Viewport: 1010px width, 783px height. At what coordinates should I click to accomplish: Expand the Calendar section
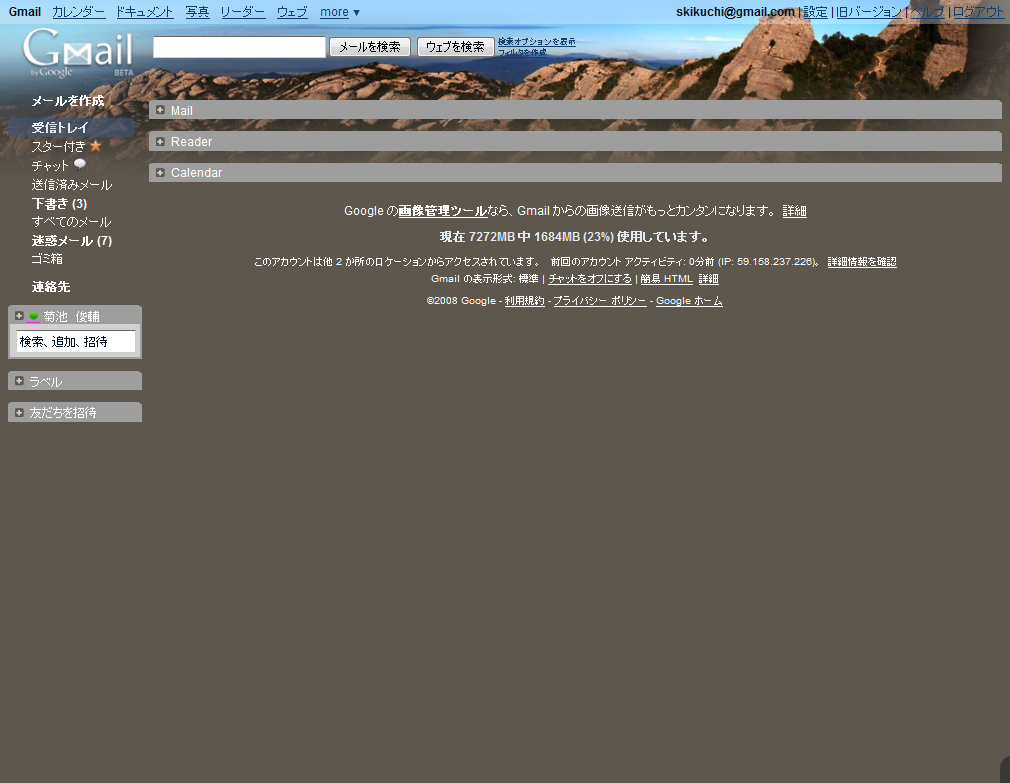tap(160, 173)
